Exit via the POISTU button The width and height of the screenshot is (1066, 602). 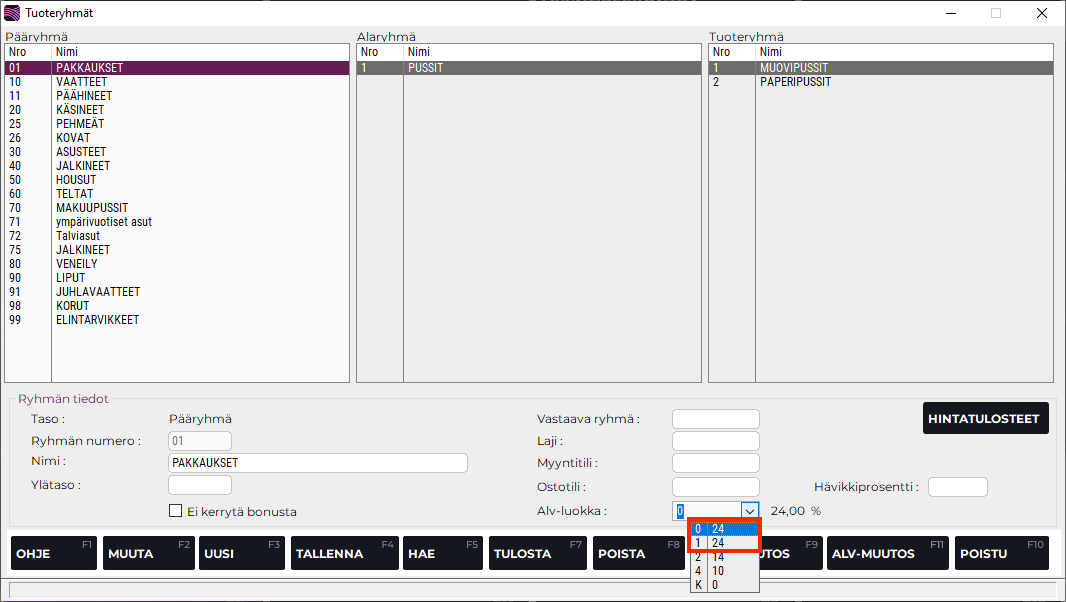tap(1001, 553)
